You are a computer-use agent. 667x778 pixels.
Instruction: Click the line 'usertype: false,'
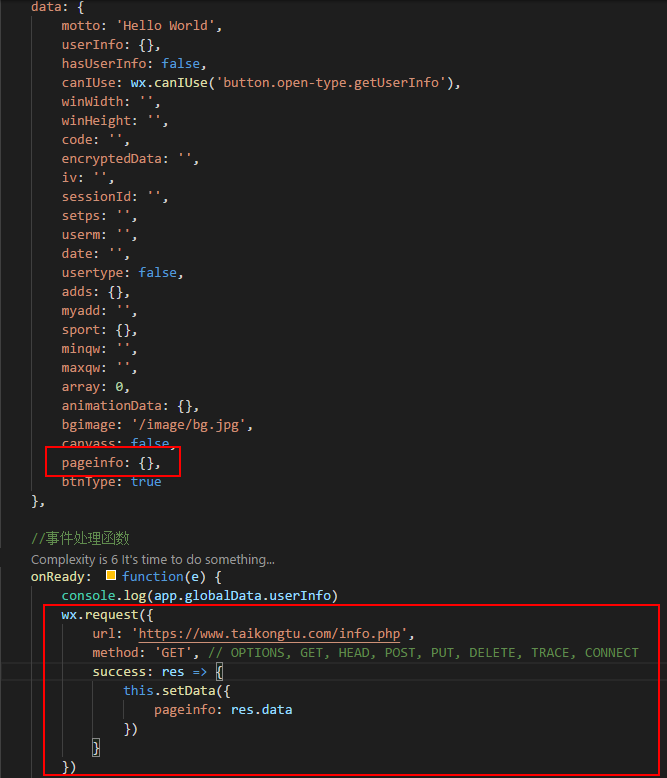click(x=123, y=273)
